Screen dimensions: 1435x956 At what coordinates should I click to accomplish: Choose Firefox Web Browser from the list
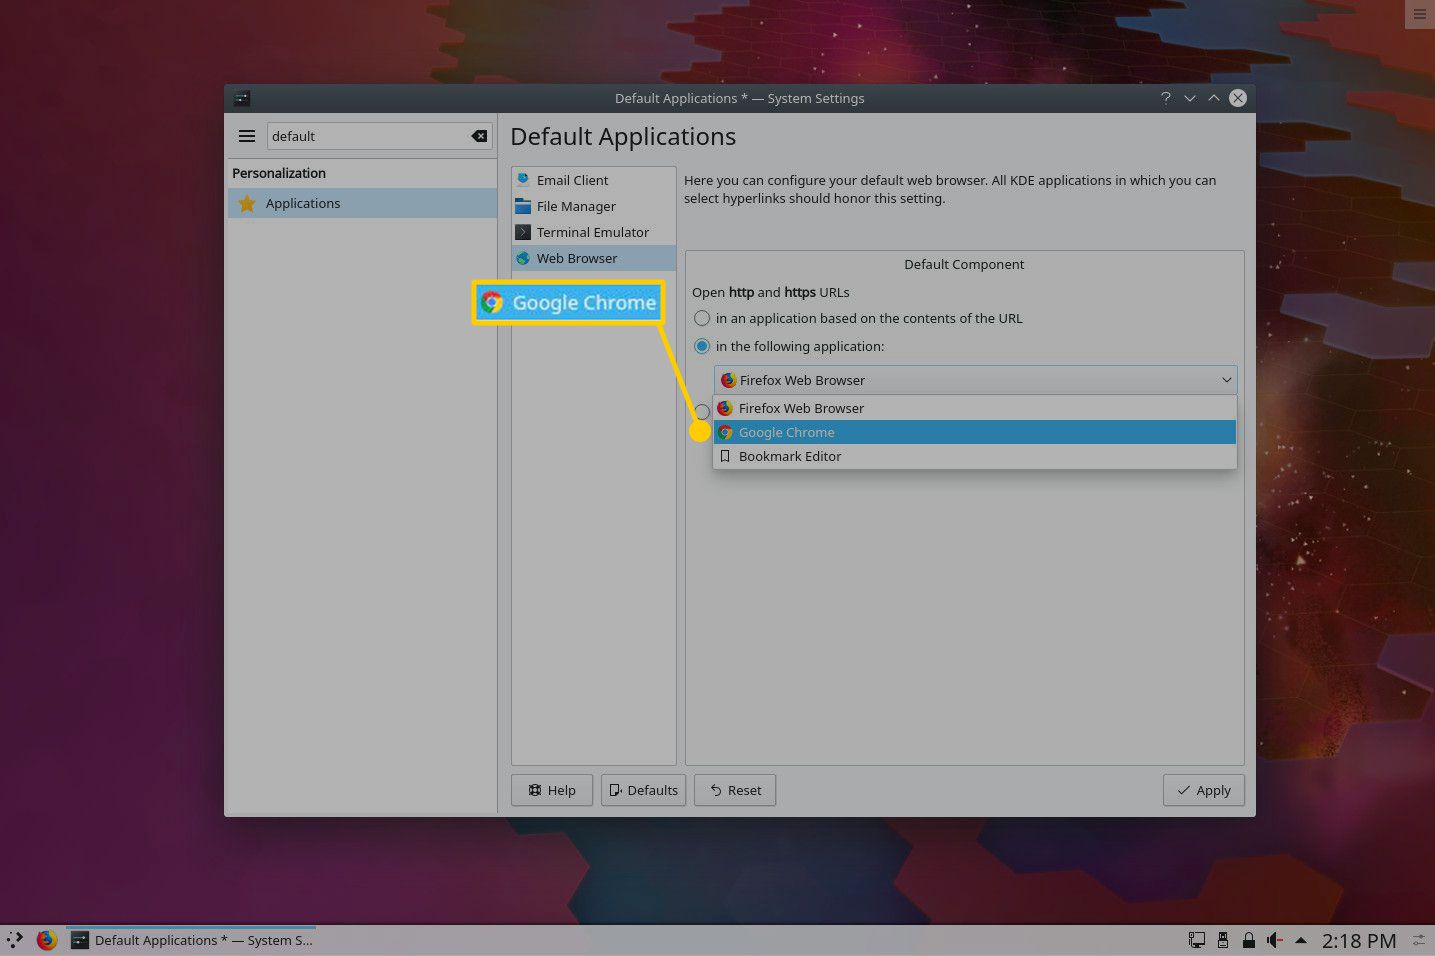[x=975, y=408]
